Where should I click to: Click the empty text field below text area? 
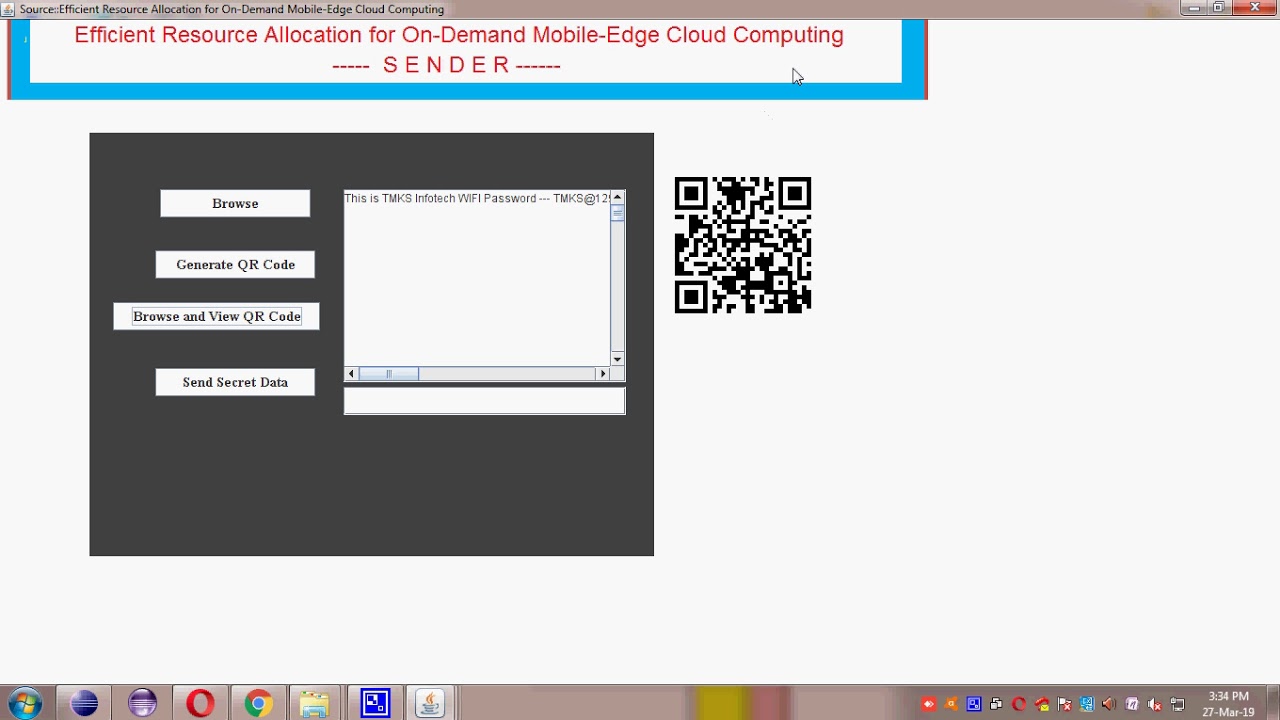(x=484, y=401)
